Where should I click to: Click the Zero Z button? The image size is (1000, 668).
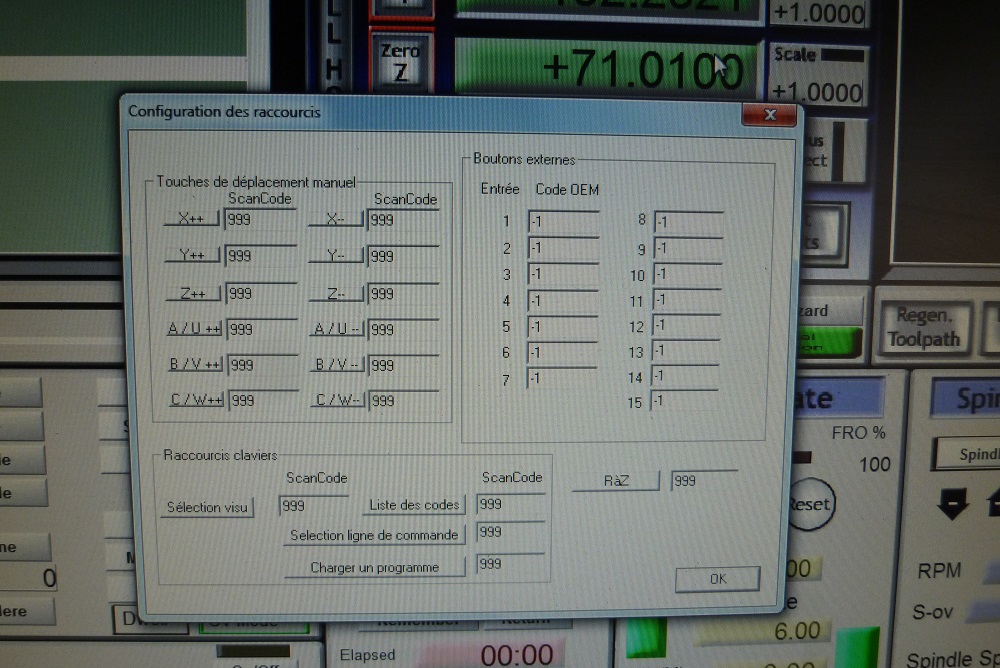pos(401,60)
